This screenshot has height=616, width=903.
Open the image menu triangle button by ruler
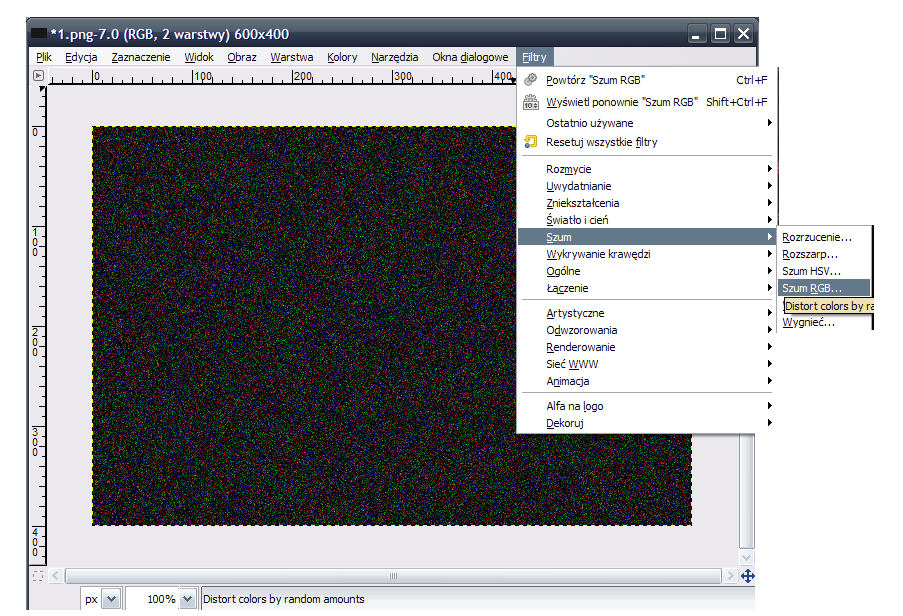(39, 75)
